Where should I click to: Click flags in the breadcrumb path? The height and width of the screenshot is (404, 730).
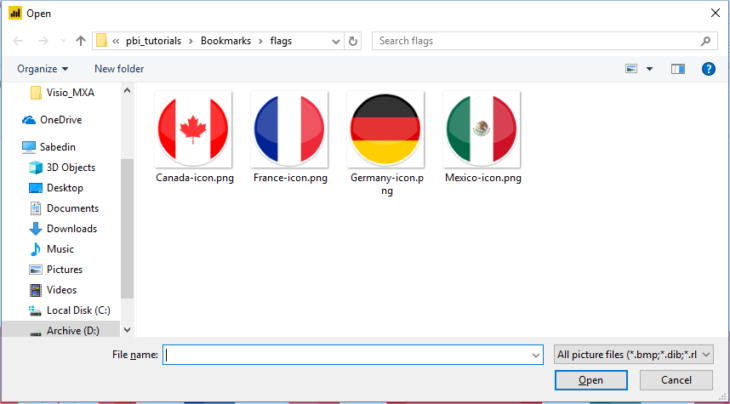pos(281,41)
